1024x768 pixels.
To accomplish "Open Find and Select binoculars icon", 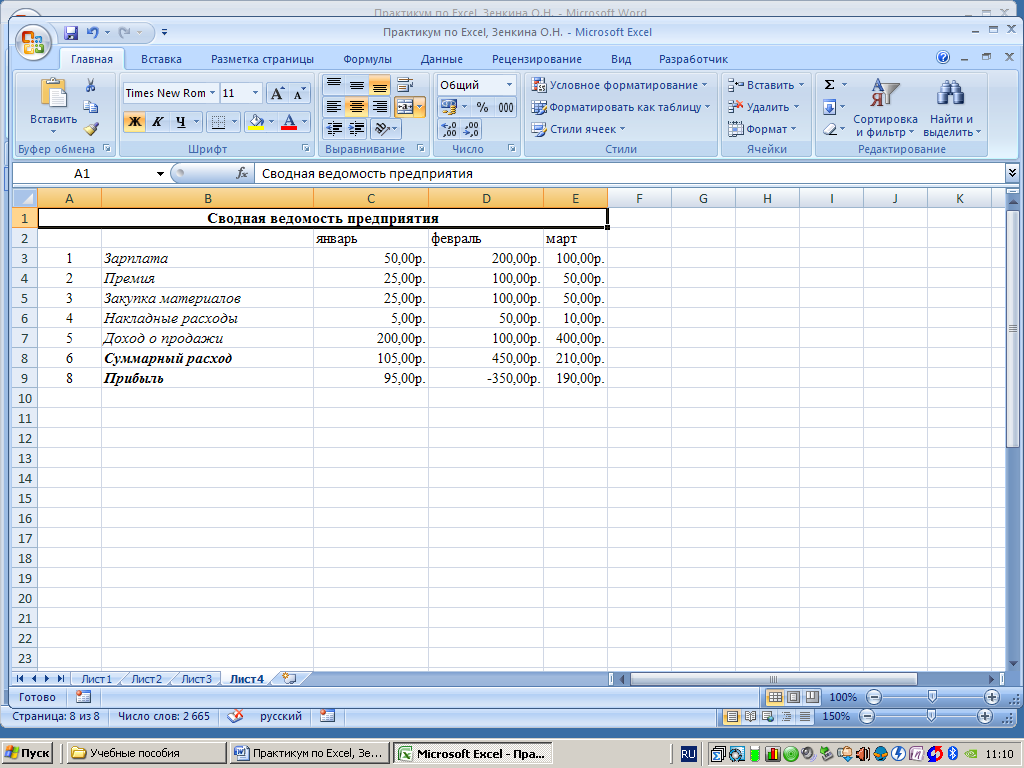I will [951, 93].
